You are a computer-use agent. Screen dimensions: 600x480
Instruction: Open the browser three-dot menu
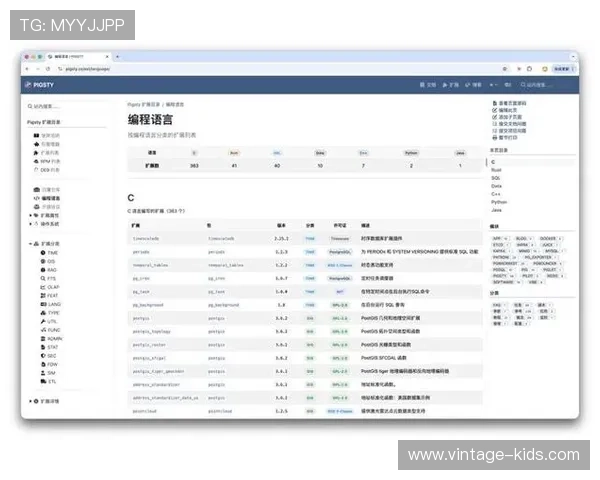coord(573,69)
